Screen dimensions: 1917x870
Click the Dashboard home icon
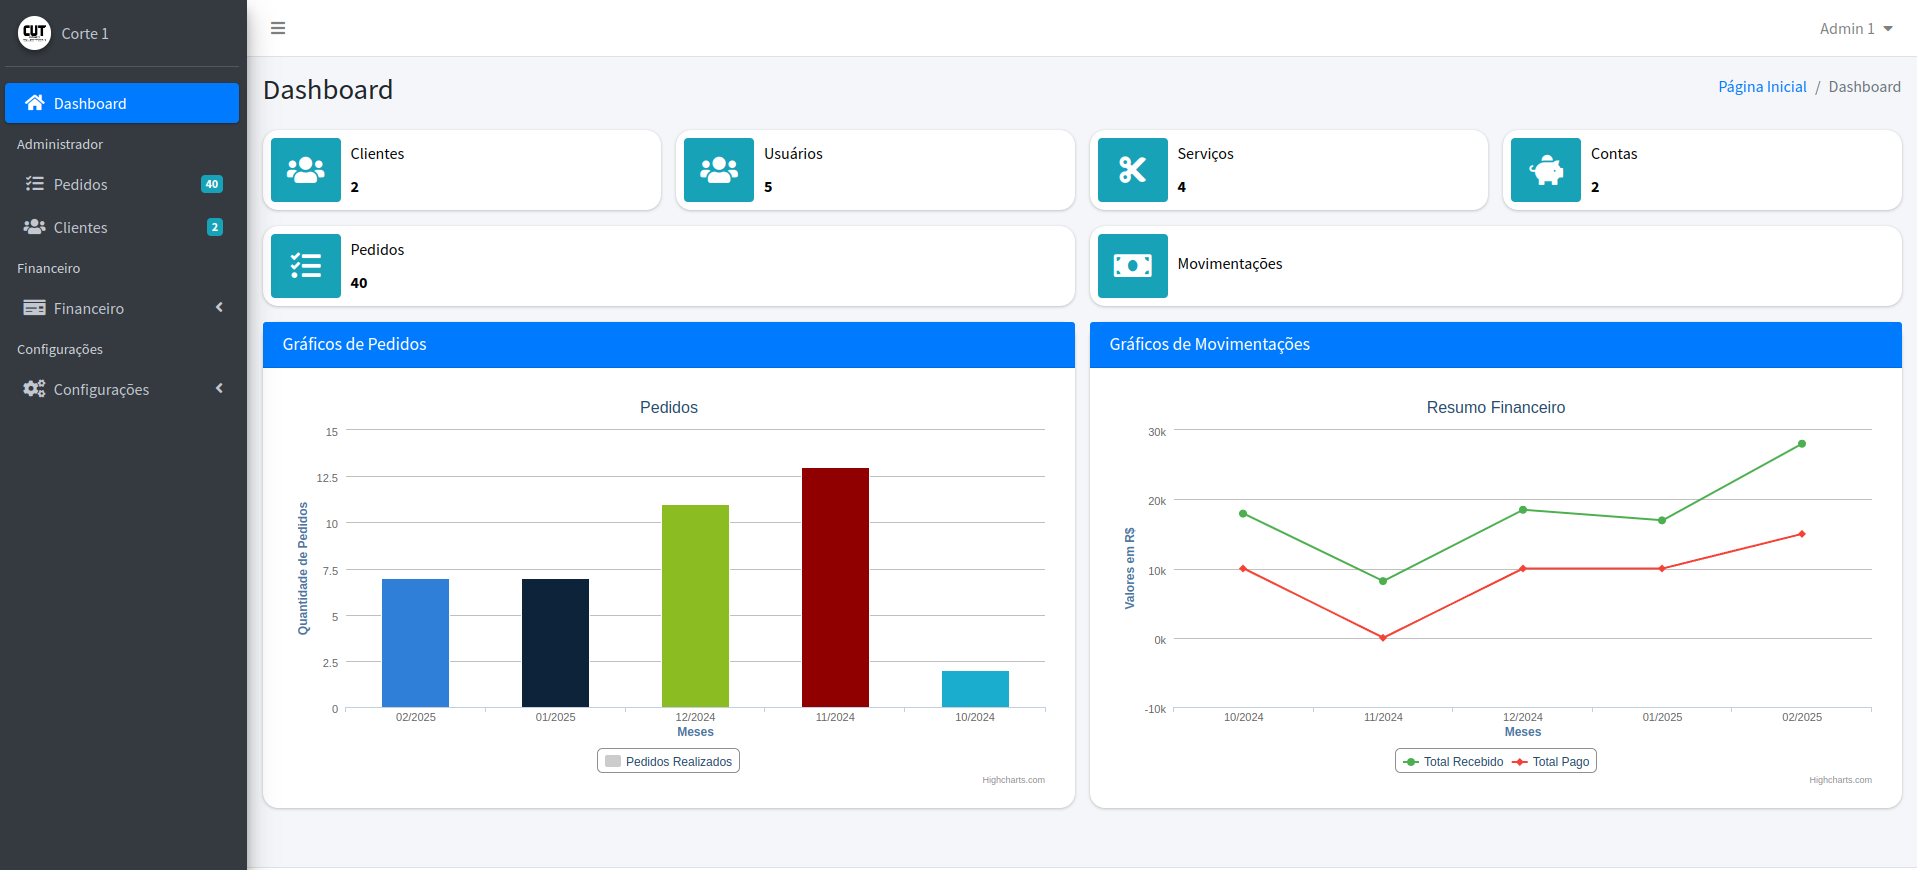[x=35, y=103]
